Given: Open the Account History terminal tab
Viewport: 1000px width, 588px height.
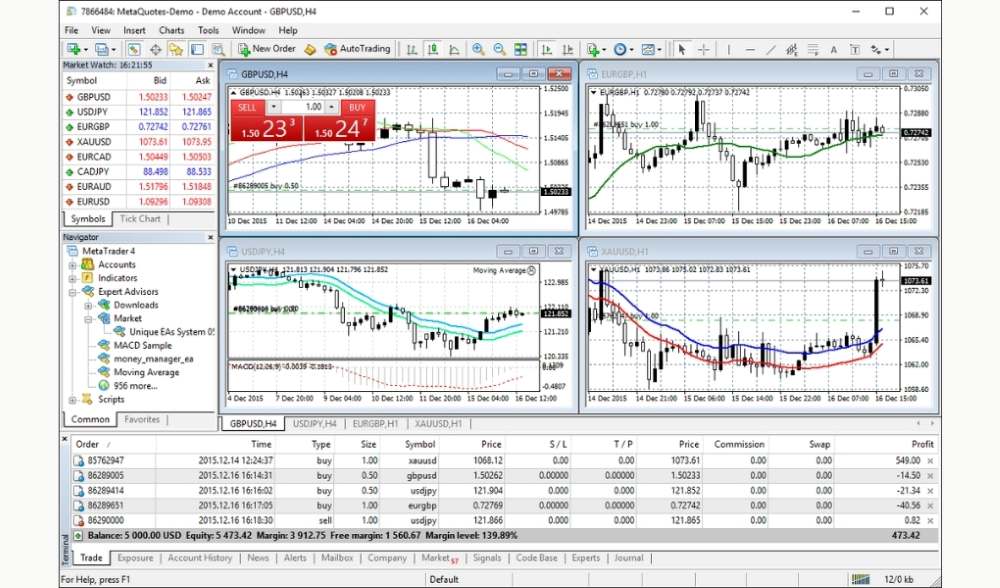Looking at the screenshot, I should (200, 557).
